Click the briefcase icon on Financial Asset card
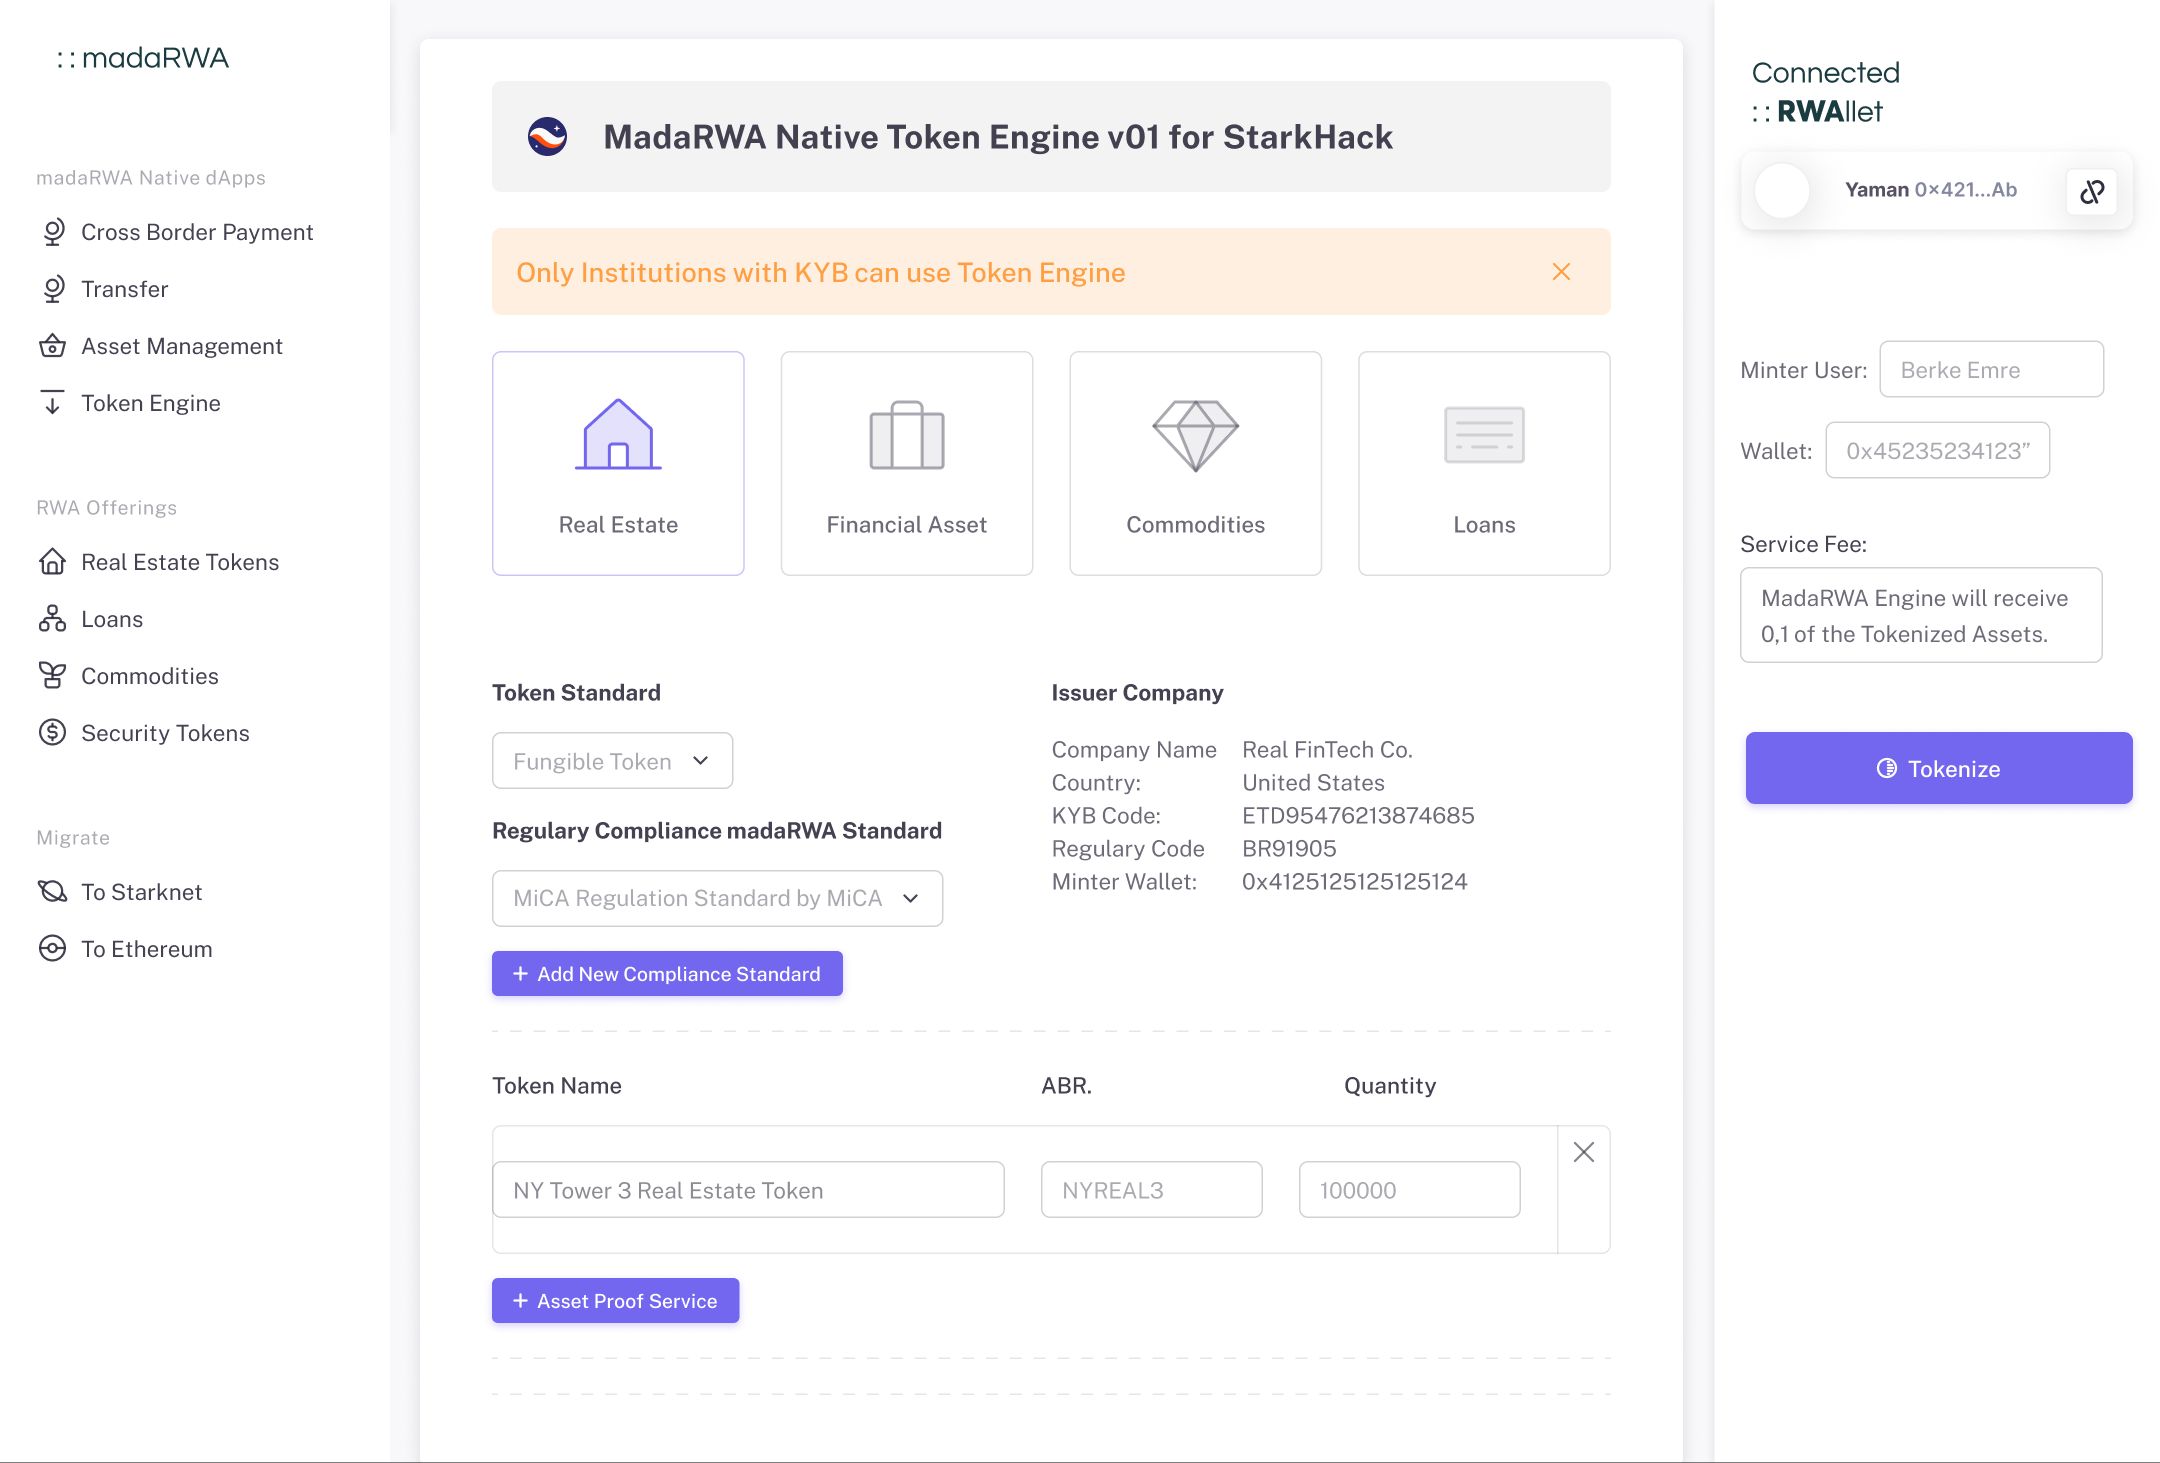 [906, 435]
